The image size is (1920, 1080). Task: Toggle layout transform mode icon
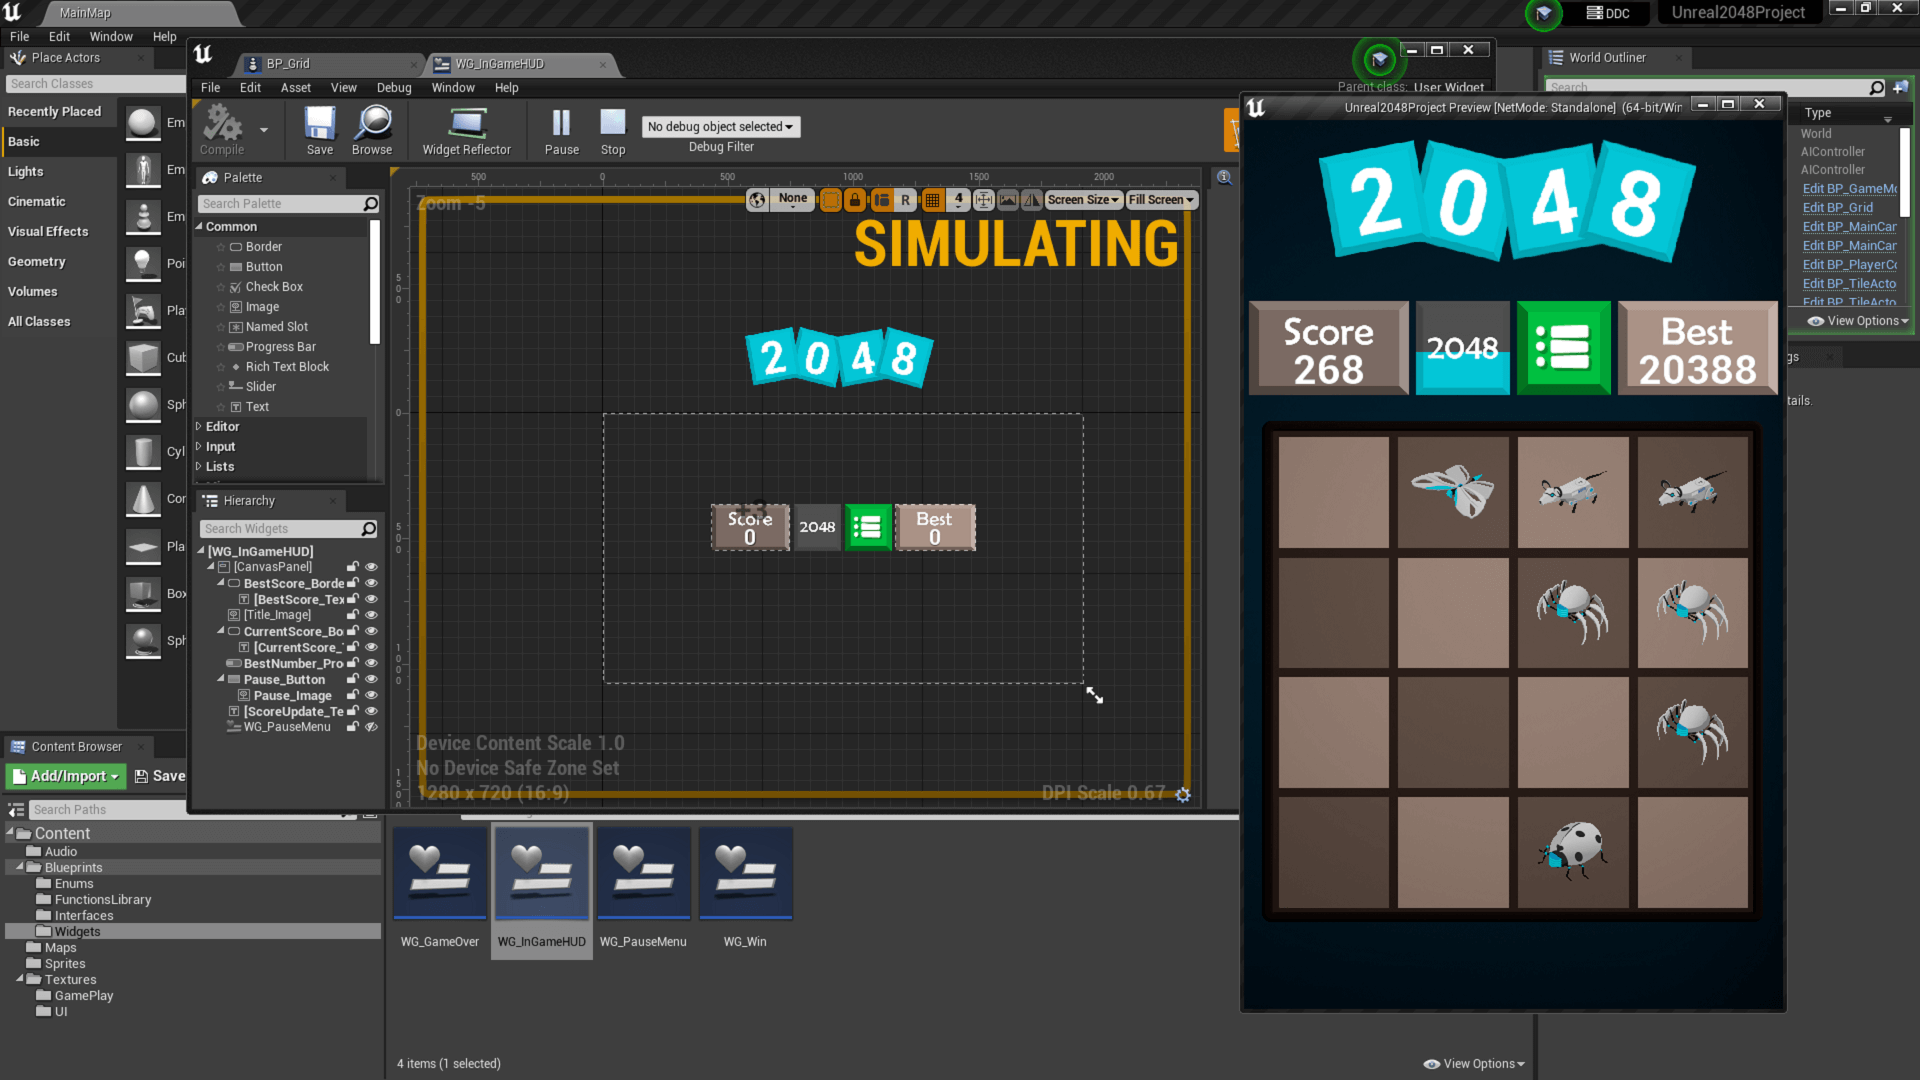pyautogui.click(x=881, y=200)
